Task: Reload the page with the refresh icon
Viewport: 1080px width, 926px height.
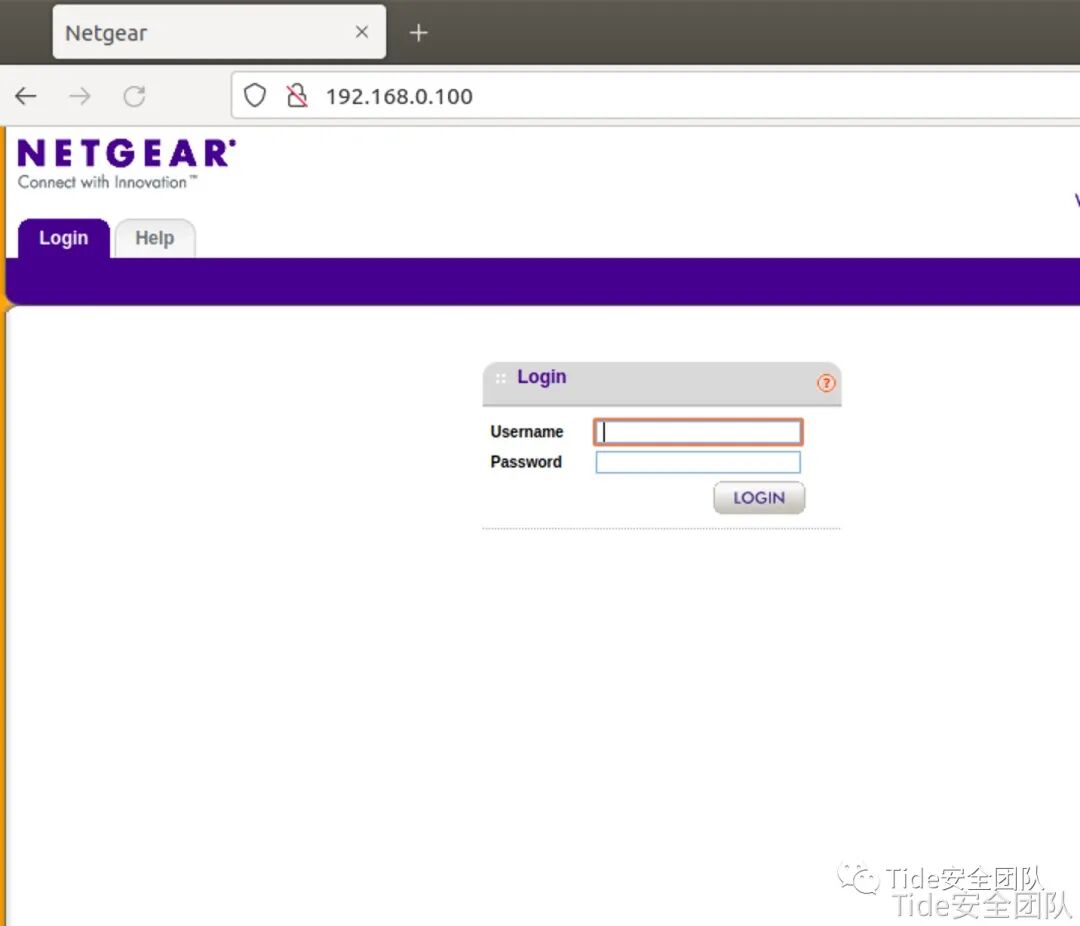Action: pos(134,96)
